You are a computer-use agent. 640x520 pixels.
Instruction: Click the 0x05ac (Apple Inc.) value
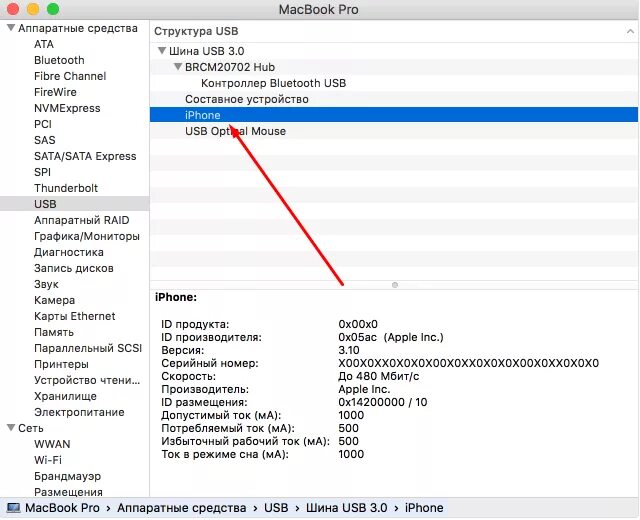click(x=391, y=337)
